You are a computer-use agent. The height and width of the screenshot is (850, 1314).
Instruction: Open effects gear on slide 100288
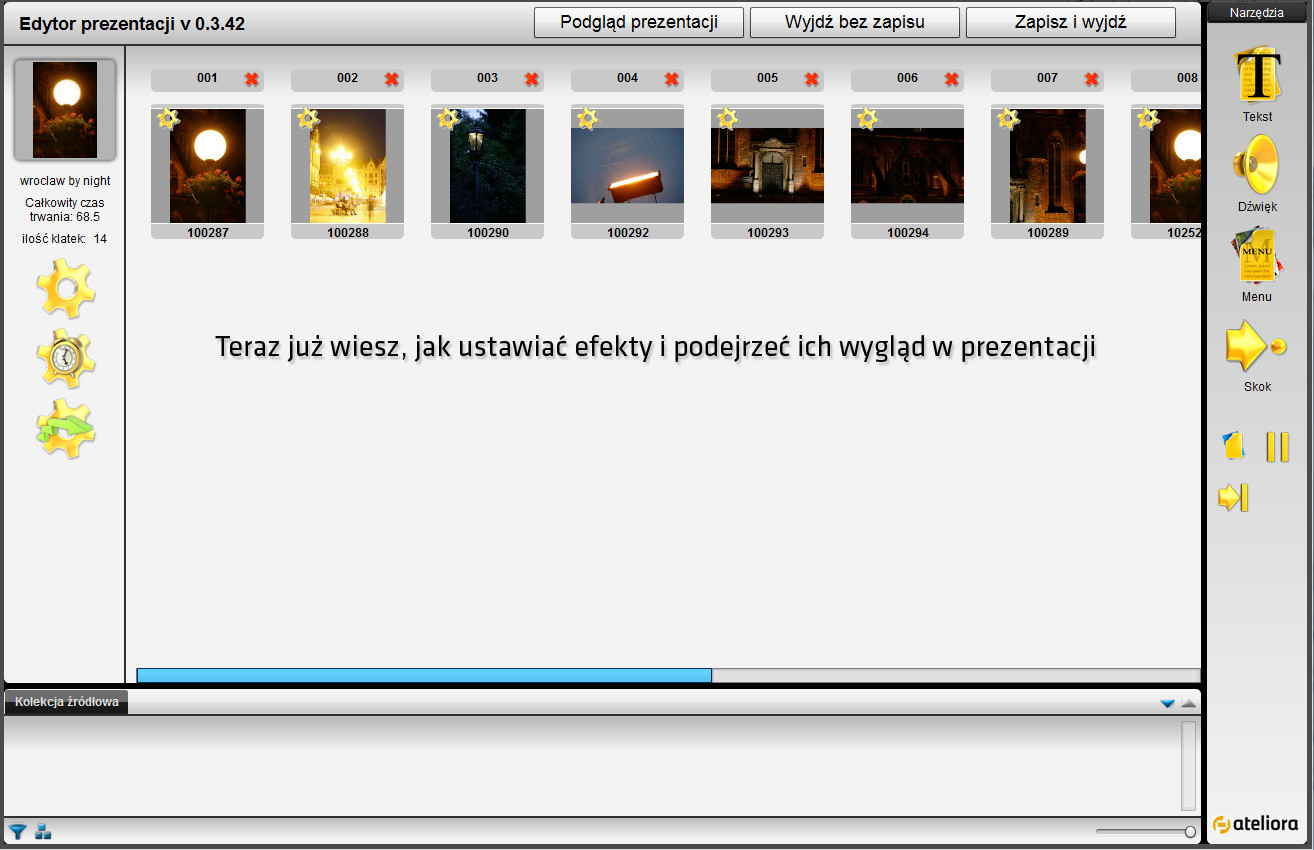coord(308,119)
